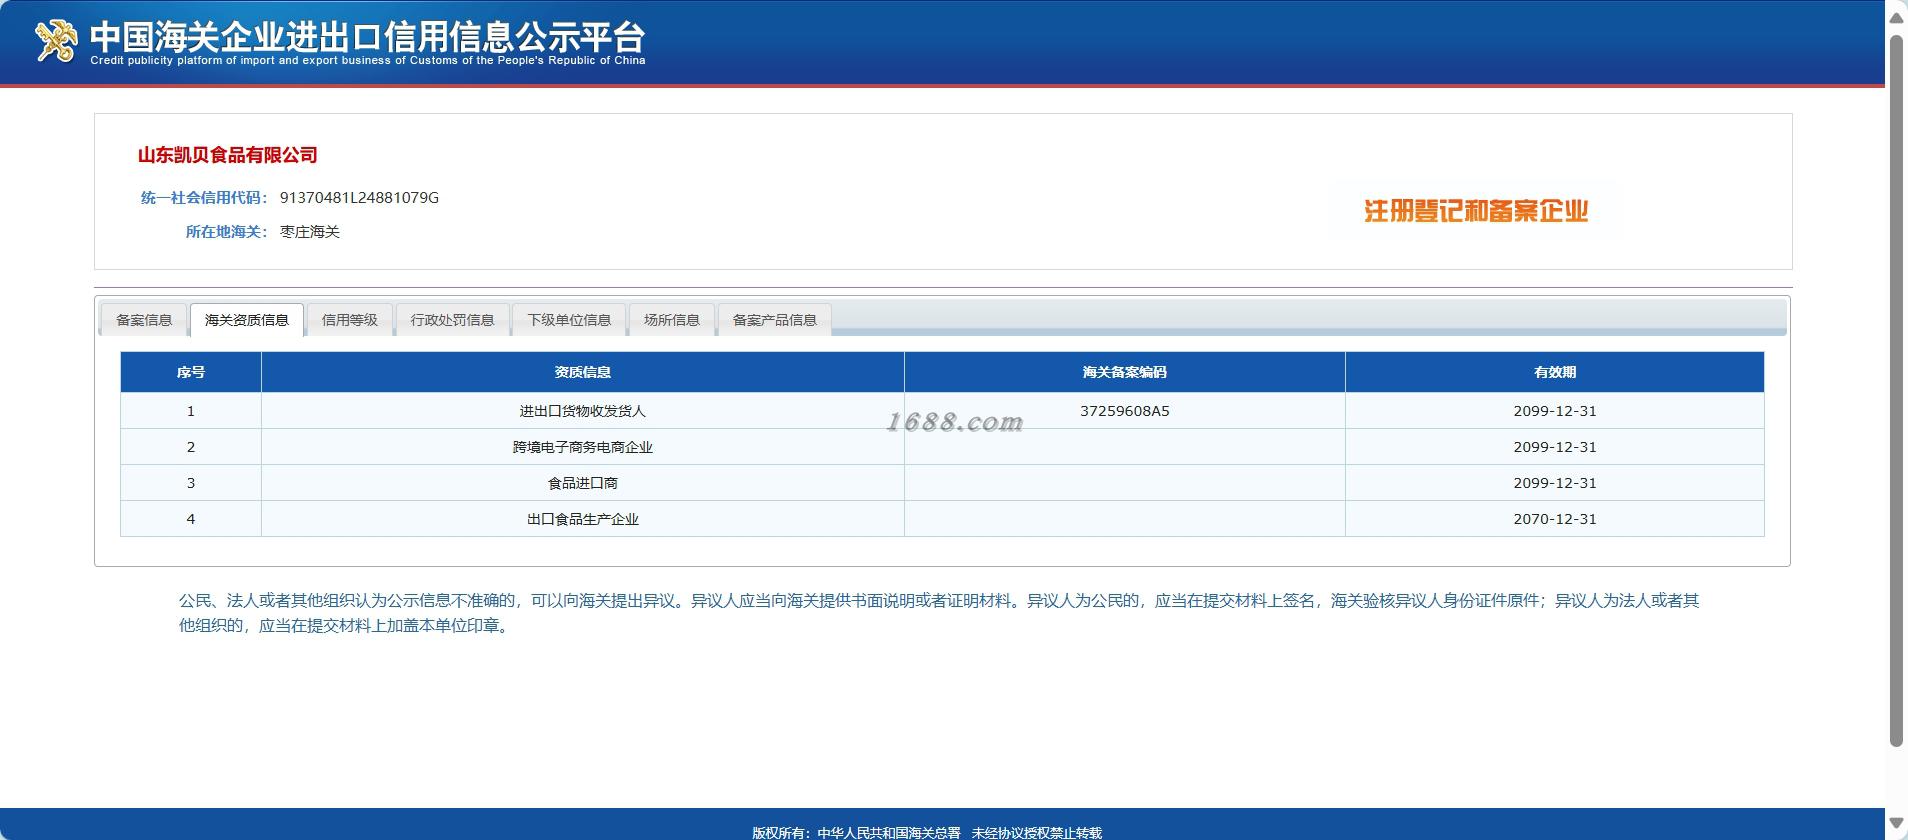Click the China Customs key emblem logo
The width and height of the screenshot is (1908, 840).
56,41
